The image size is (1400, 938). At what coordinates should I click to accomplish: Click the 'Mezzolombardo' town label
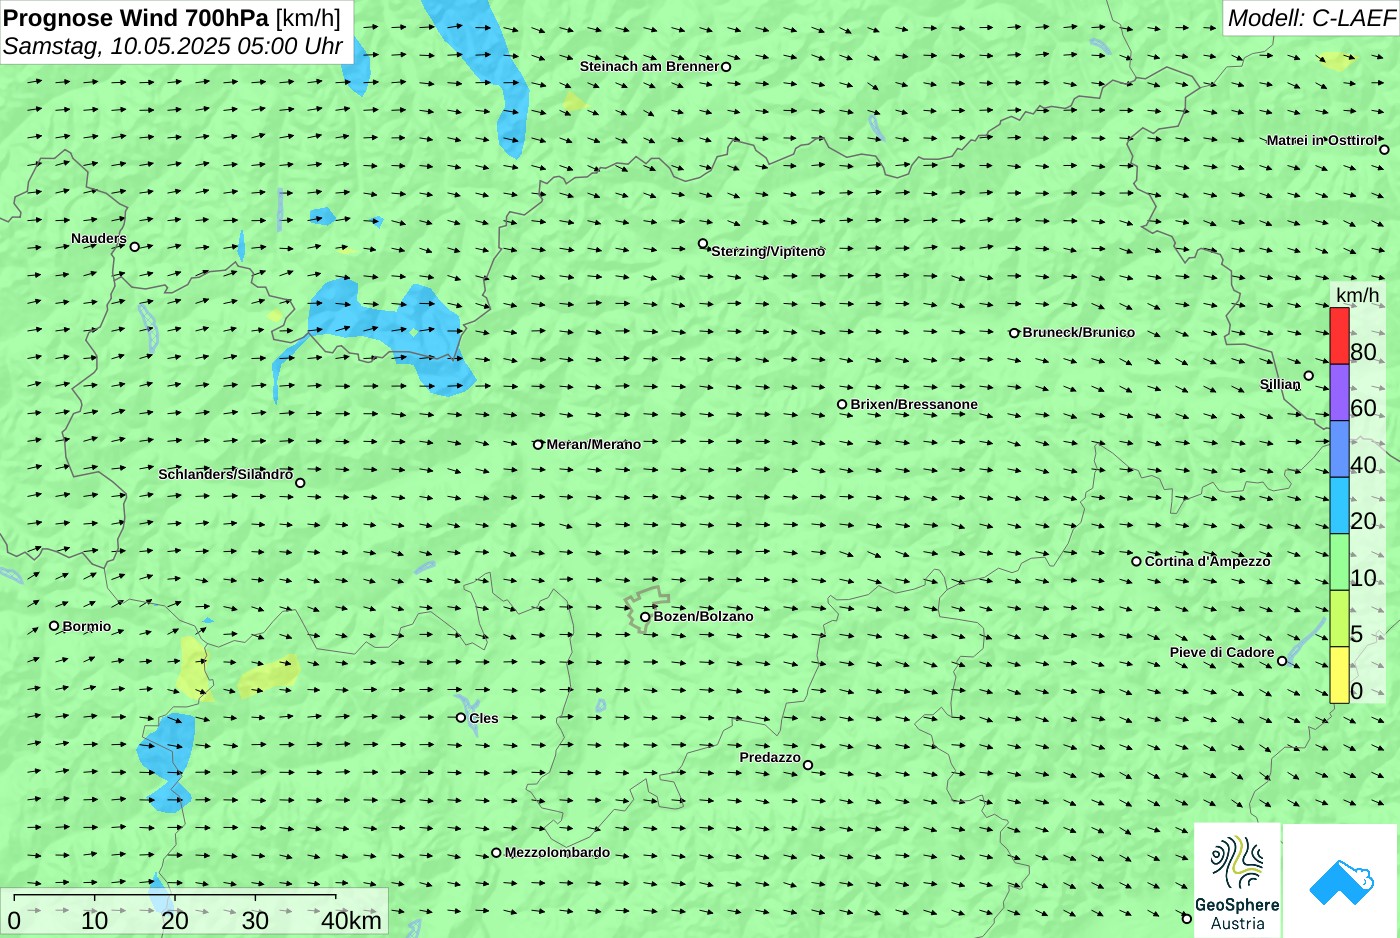(557, 852)
